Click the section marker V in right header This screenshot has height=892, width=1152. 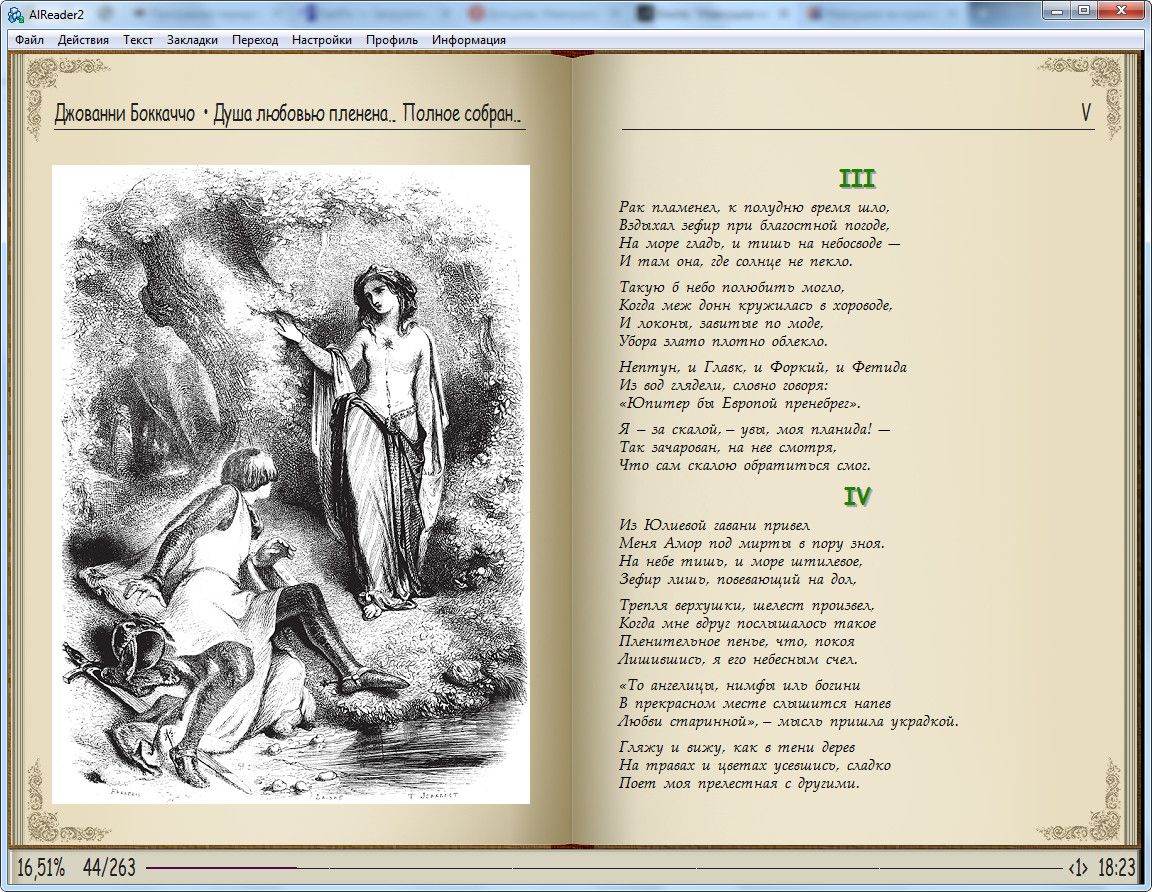pyautogui.click(x=1086, y=112)
